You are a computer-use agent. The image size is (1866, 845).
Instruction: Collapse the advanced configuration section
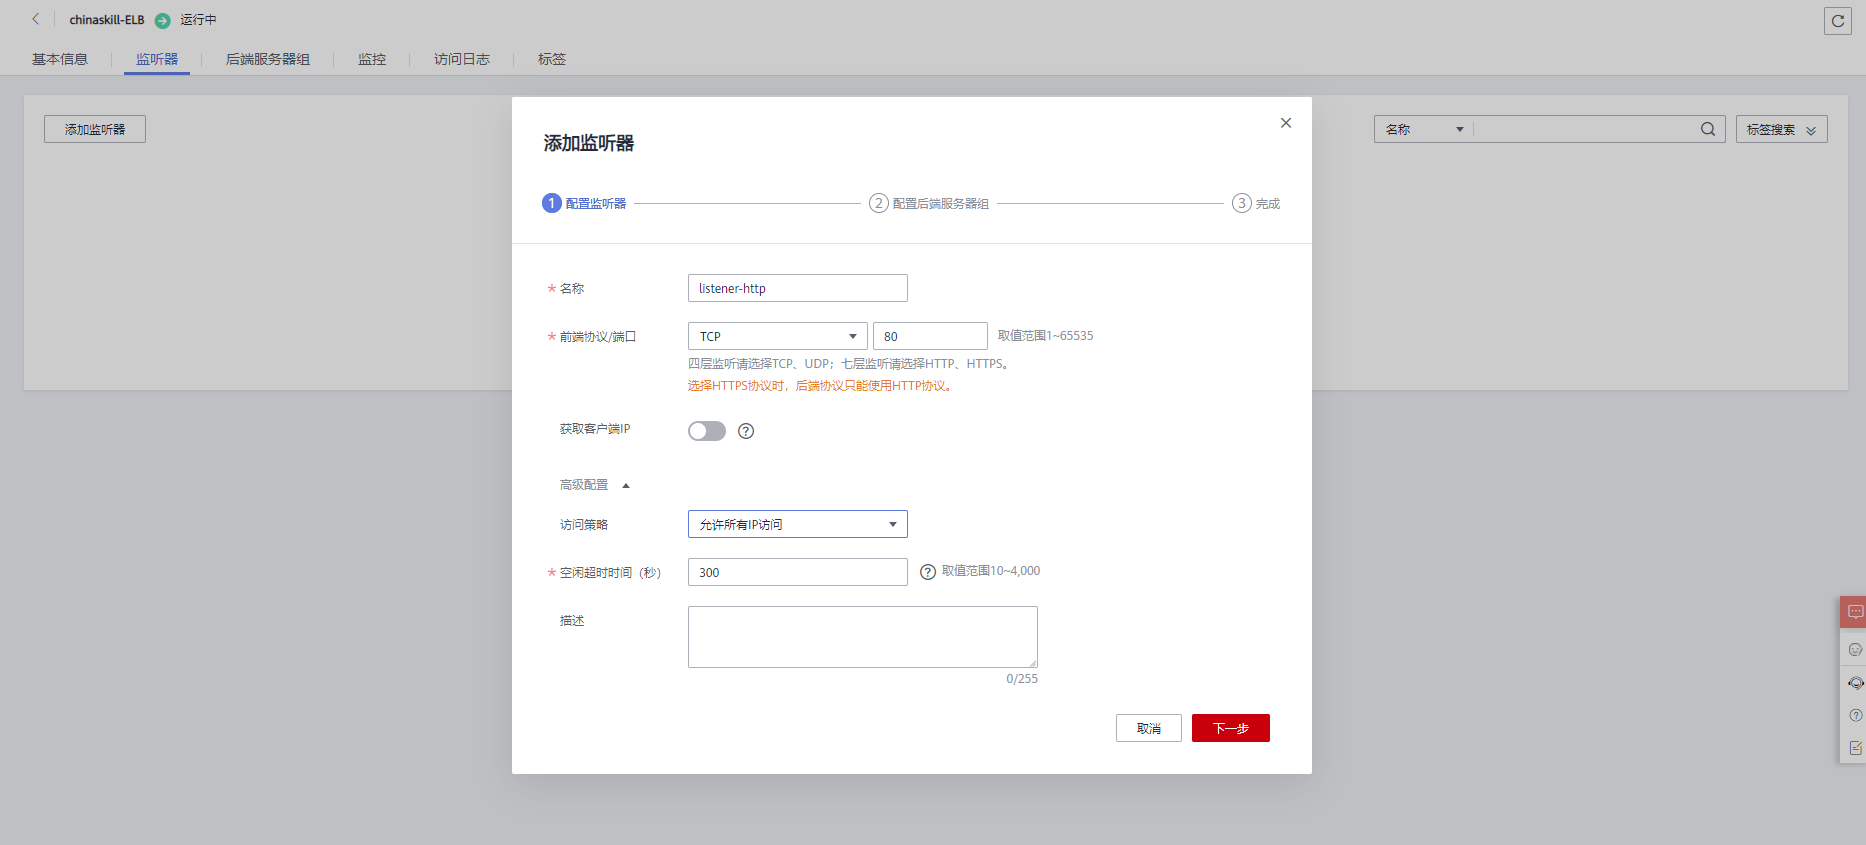[595, 485]
